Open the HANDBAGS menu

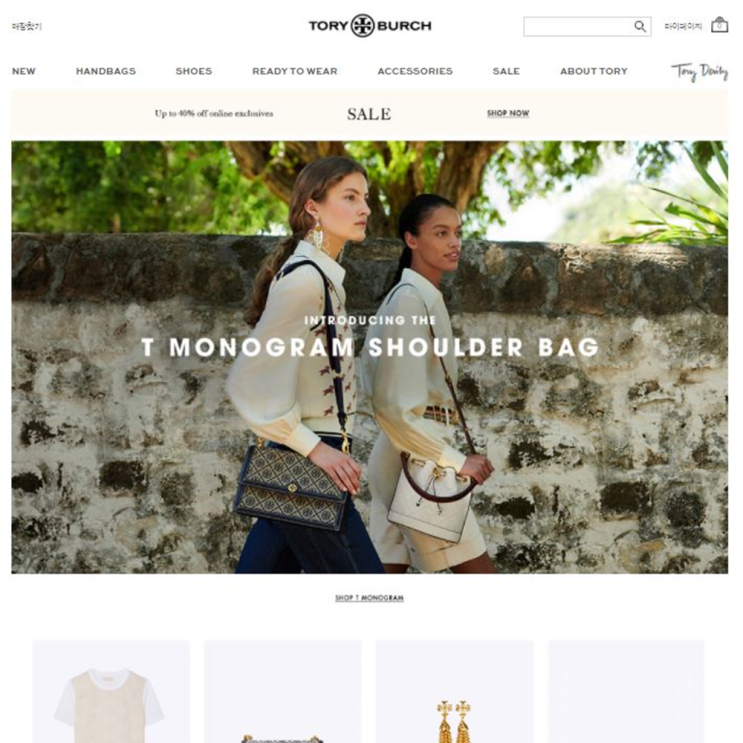pyautogui.click(x=106, y=71)
